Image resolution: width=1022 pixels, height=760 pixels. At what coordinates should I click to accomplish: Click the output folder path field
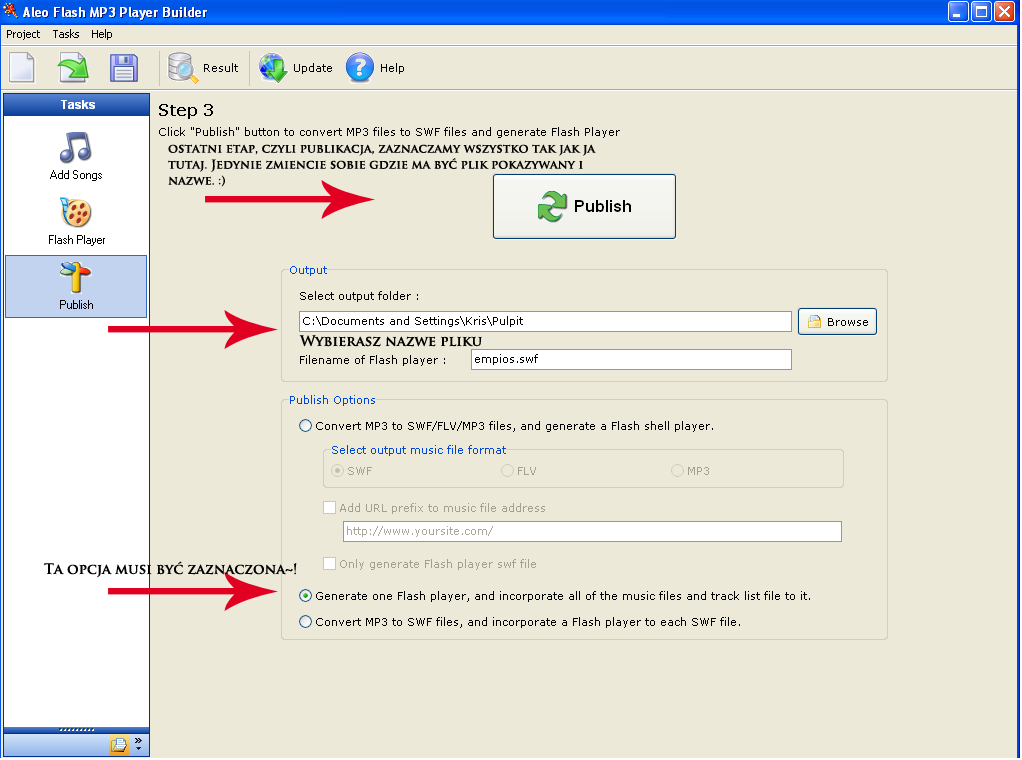(545, 321)
